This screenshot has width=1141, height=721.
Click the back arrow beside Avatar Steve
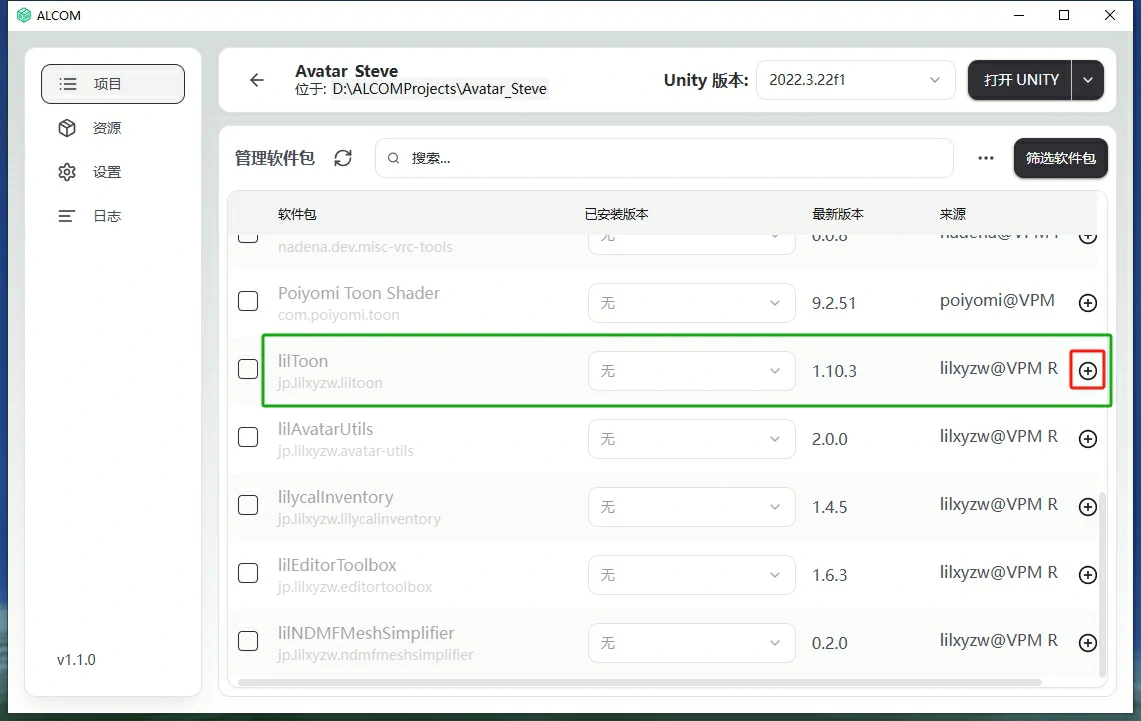pos(257,80)
